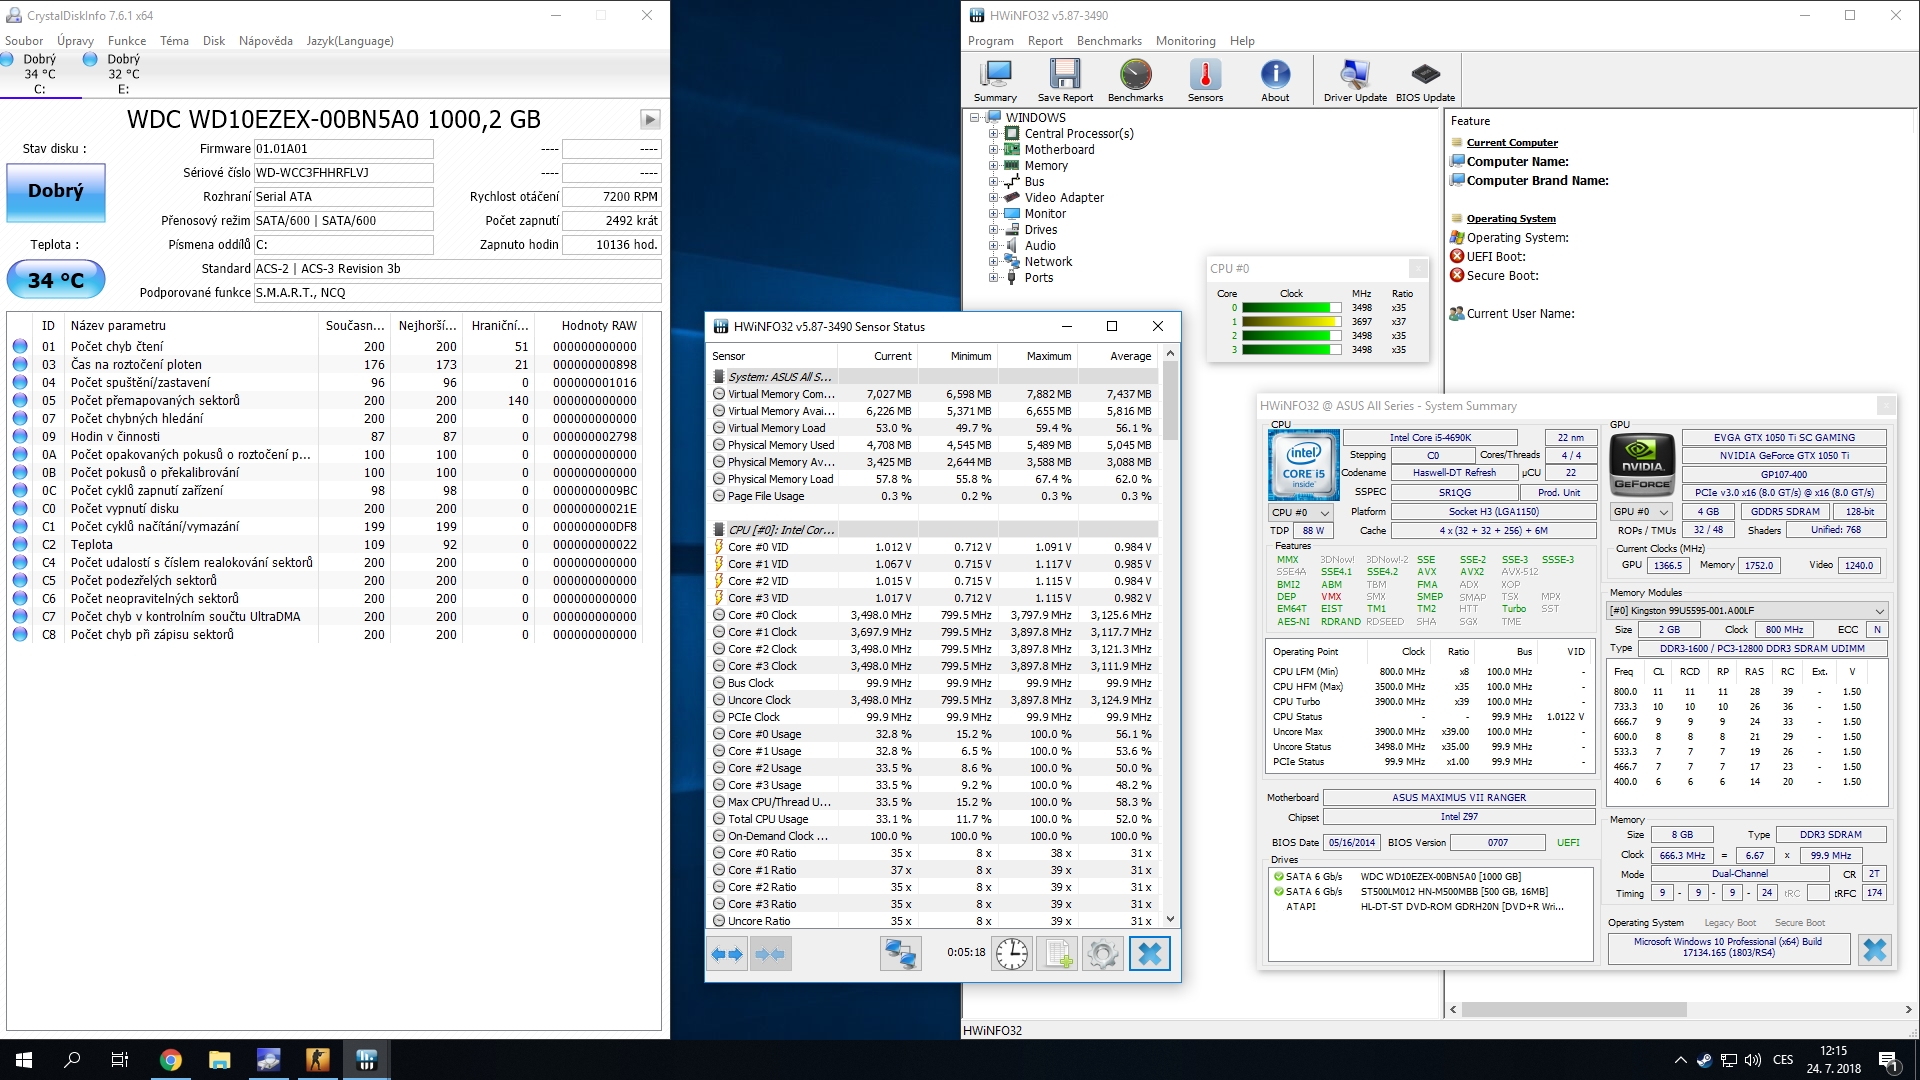Click the Maximum column header
1920x1080 pixels.
pyautogui.click(x=1037, y=356)
